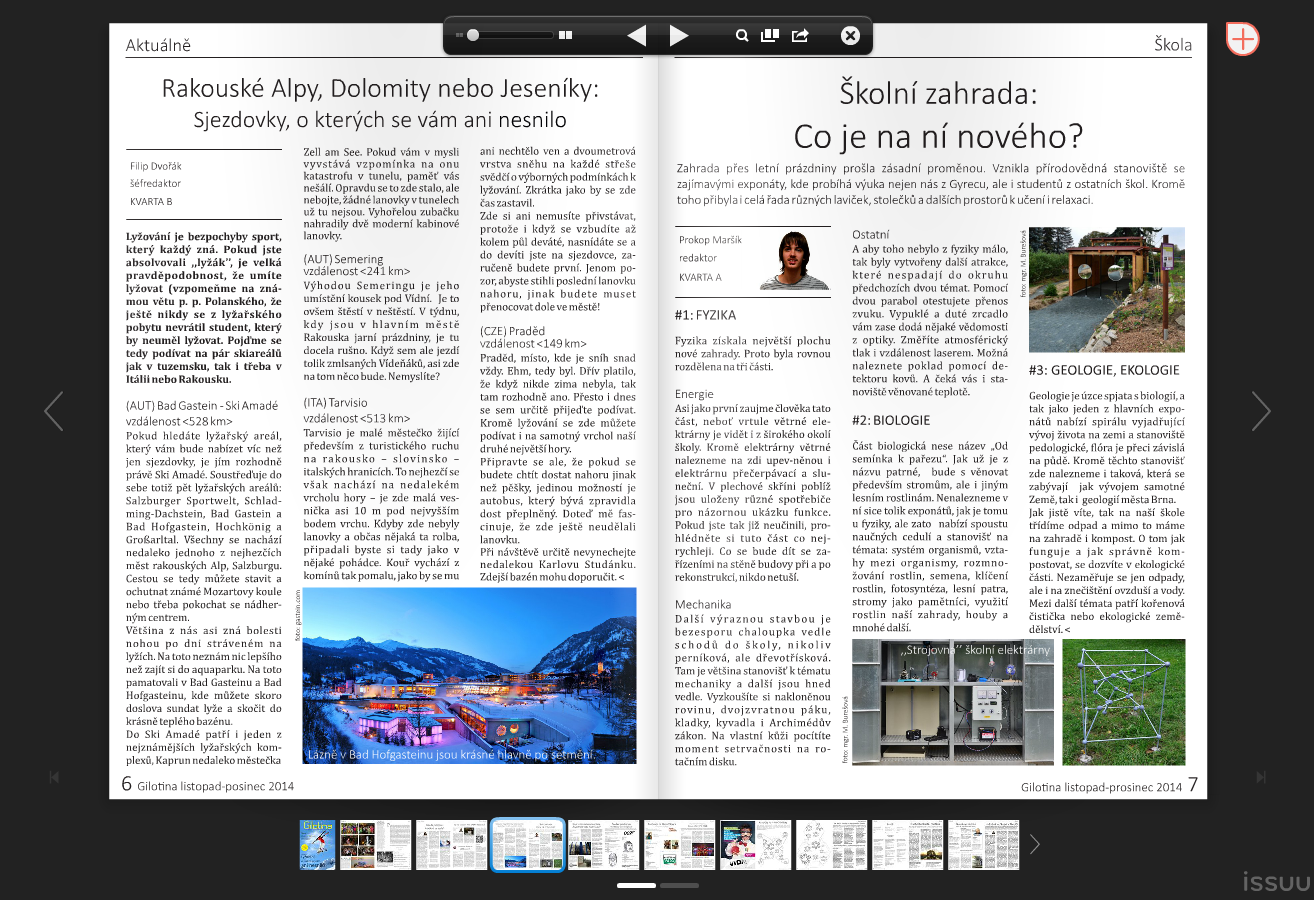Open the sixth thumbnail spread

pos(680,845)
